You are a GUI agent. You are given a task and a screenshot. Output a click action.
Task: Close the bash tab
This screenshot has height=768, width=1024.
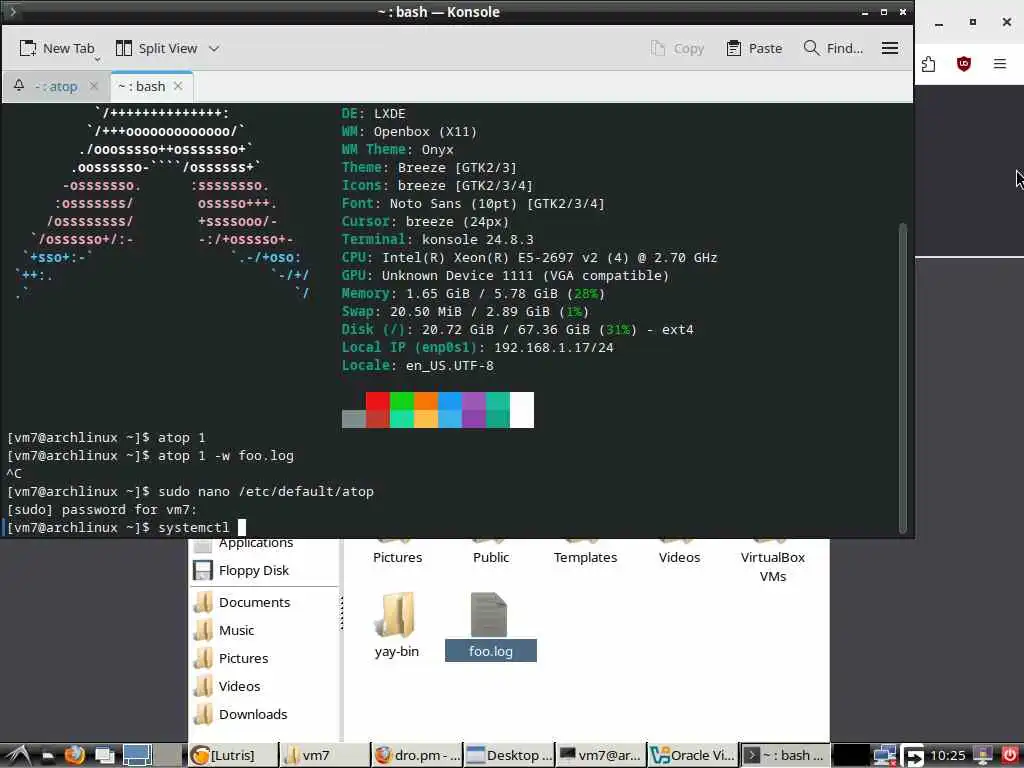tap(178, 86)
